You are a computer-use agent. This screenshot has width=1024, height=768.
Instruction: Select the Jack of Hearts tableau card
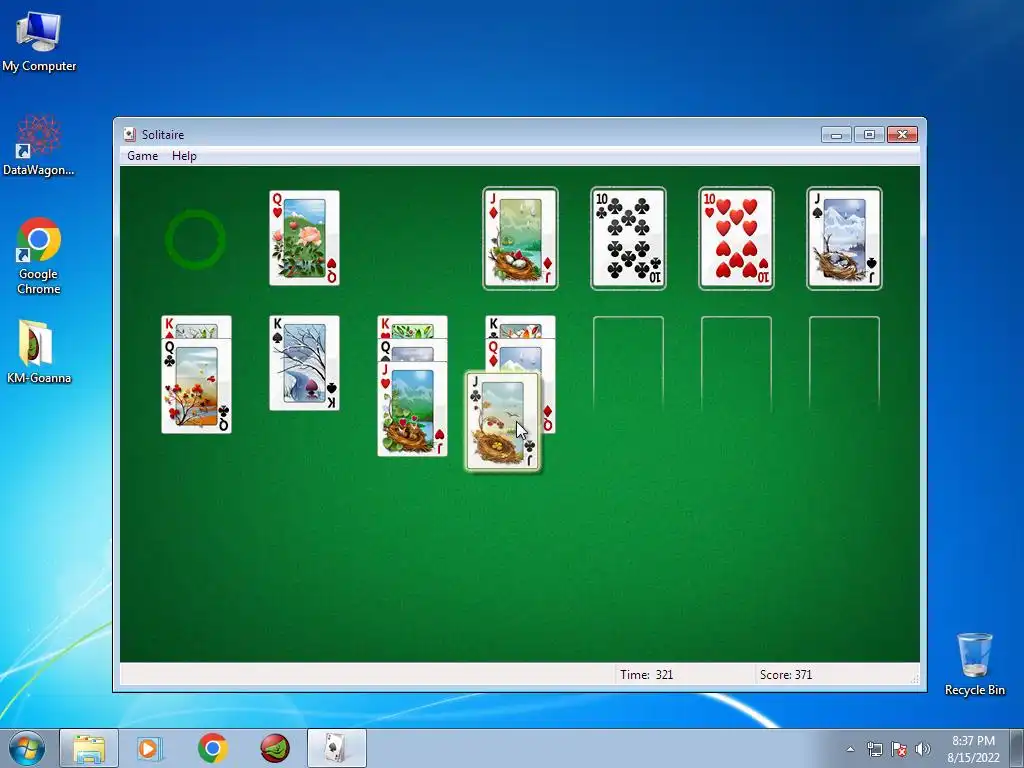[x=412, y=408]
